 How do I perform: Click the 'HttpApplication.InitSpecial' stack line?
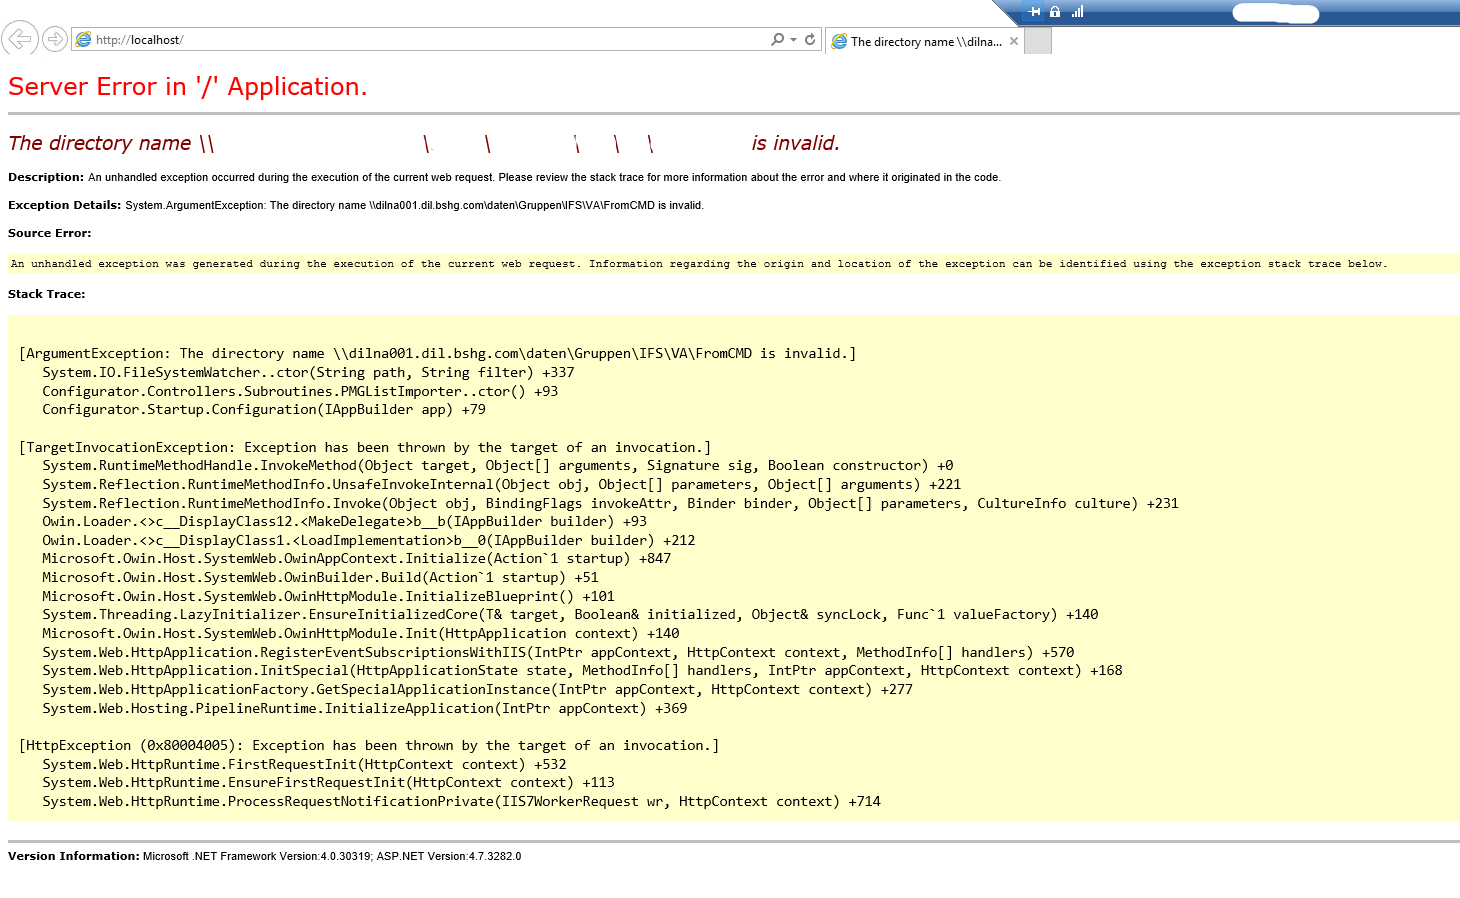point(582,670)
